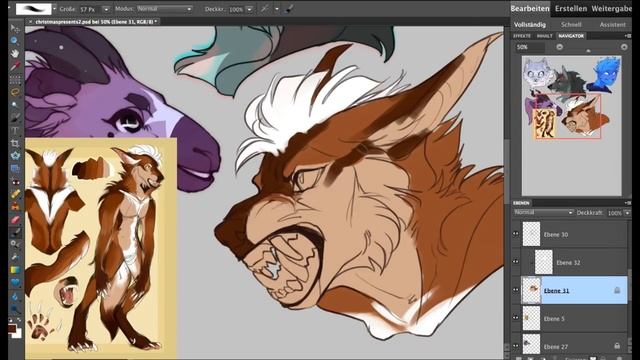This screenshot has height=360, width=640.
Task: Click the Airbrush icon in options bar
Action: click(x=264, y=9)
